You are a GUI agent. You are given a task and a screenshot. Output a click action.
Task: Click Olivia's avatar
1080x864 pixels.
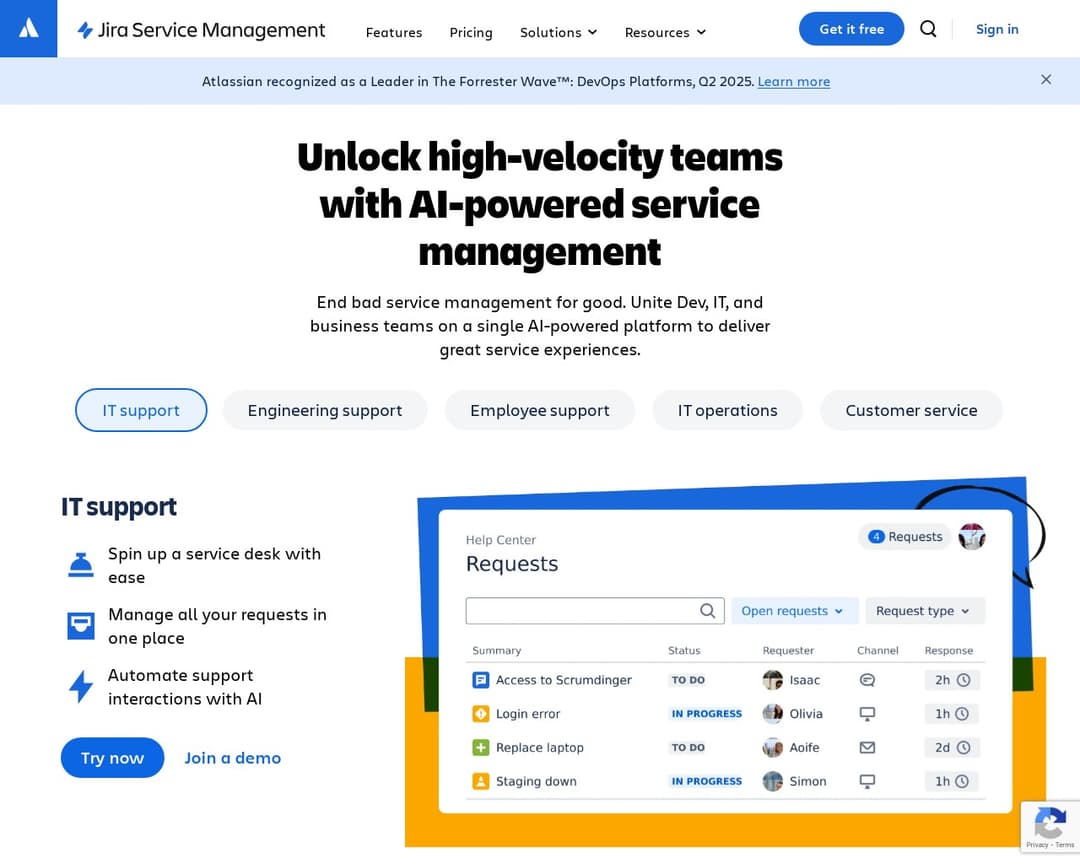pos(773,714)
